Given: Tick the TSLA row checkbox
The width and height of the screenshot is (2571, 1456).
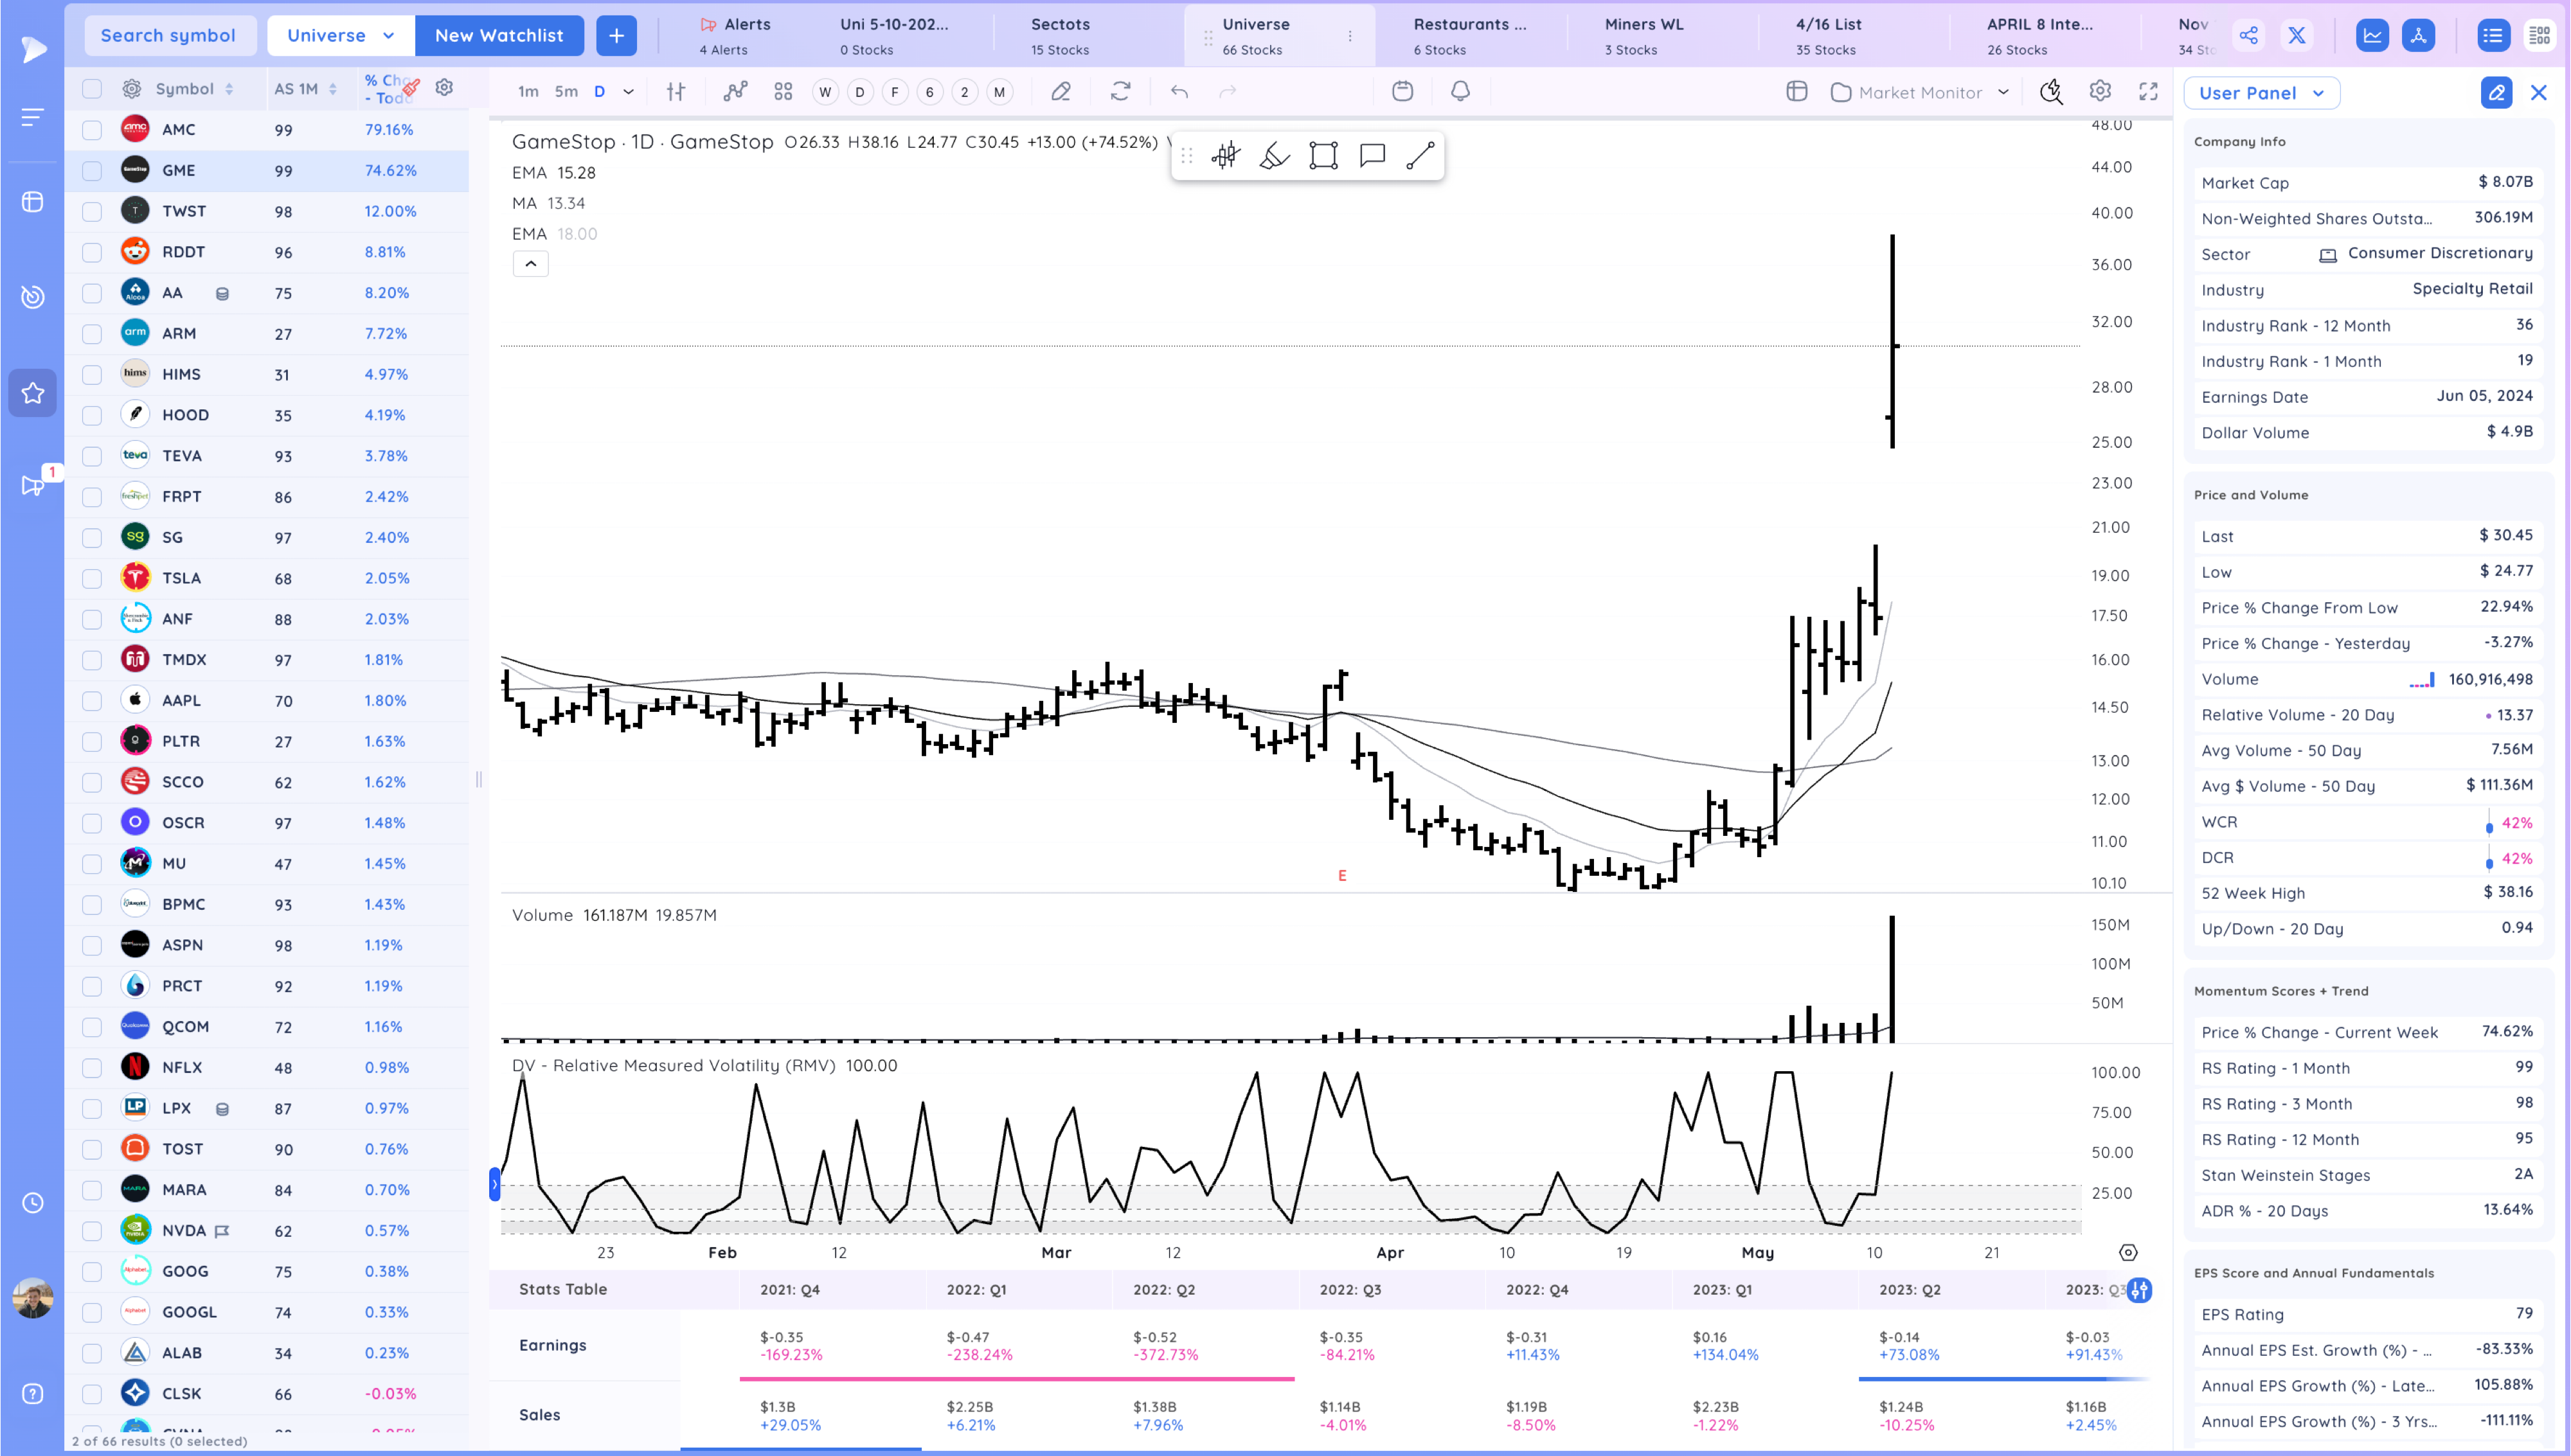Looking at the screenshot, I should pos(92,579).
